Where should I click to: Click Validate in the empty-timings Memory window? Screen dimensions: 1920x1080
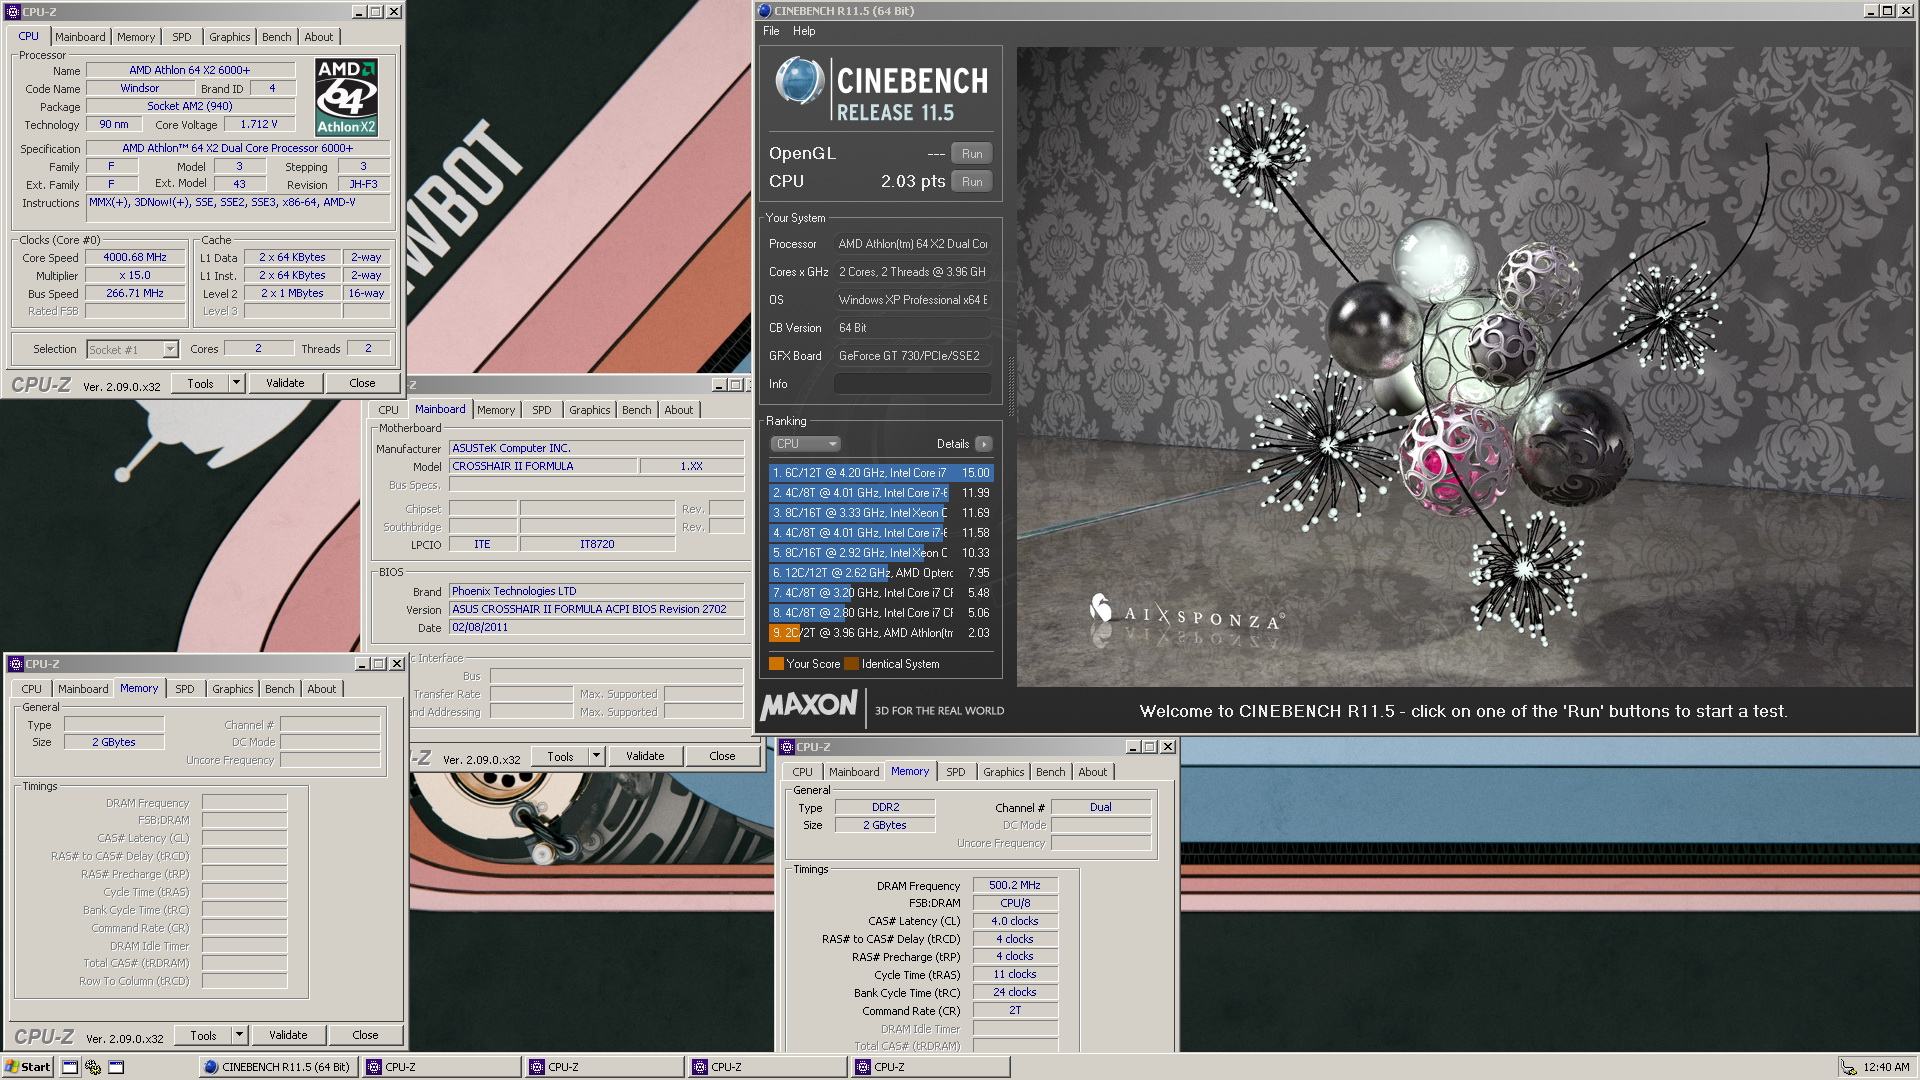pos(288,1035)
